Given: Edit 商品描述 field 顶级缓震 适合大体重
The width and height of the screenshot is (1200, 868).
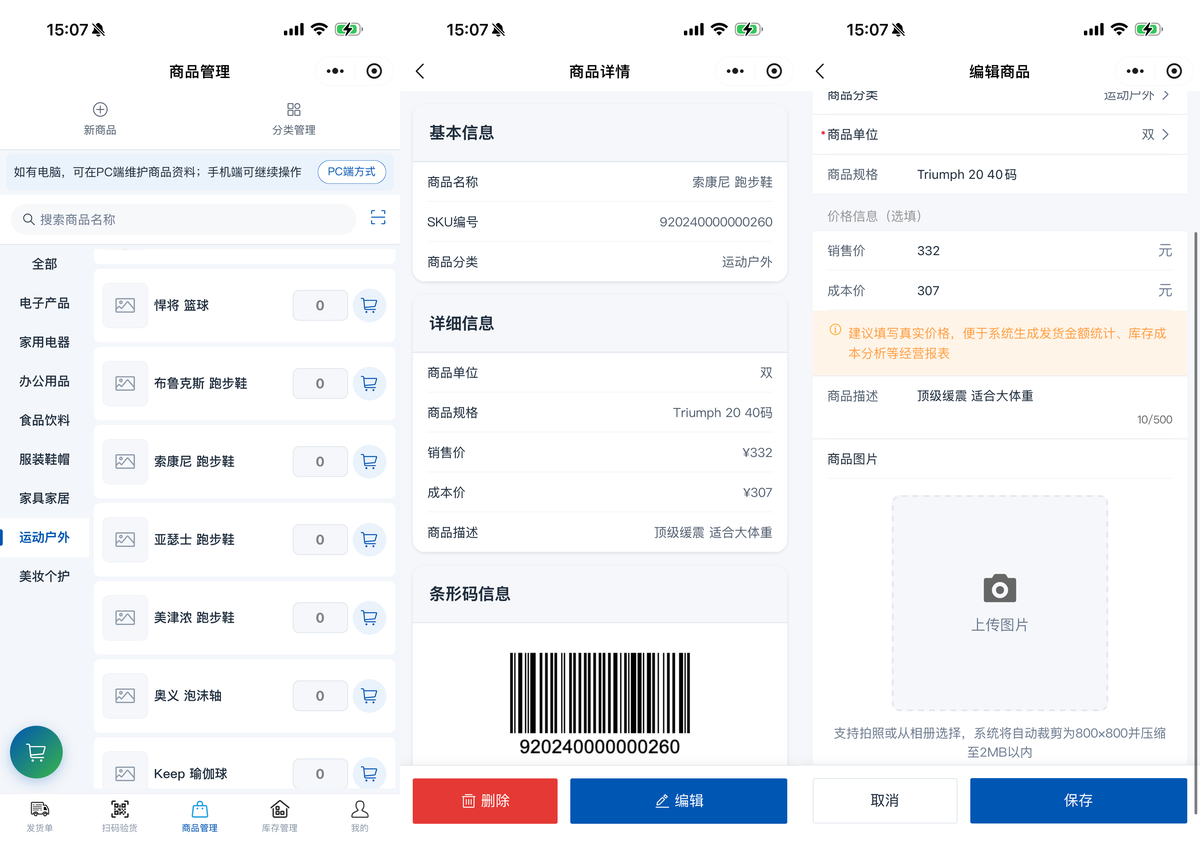Looking at the screenshot, I should 1000,406.
